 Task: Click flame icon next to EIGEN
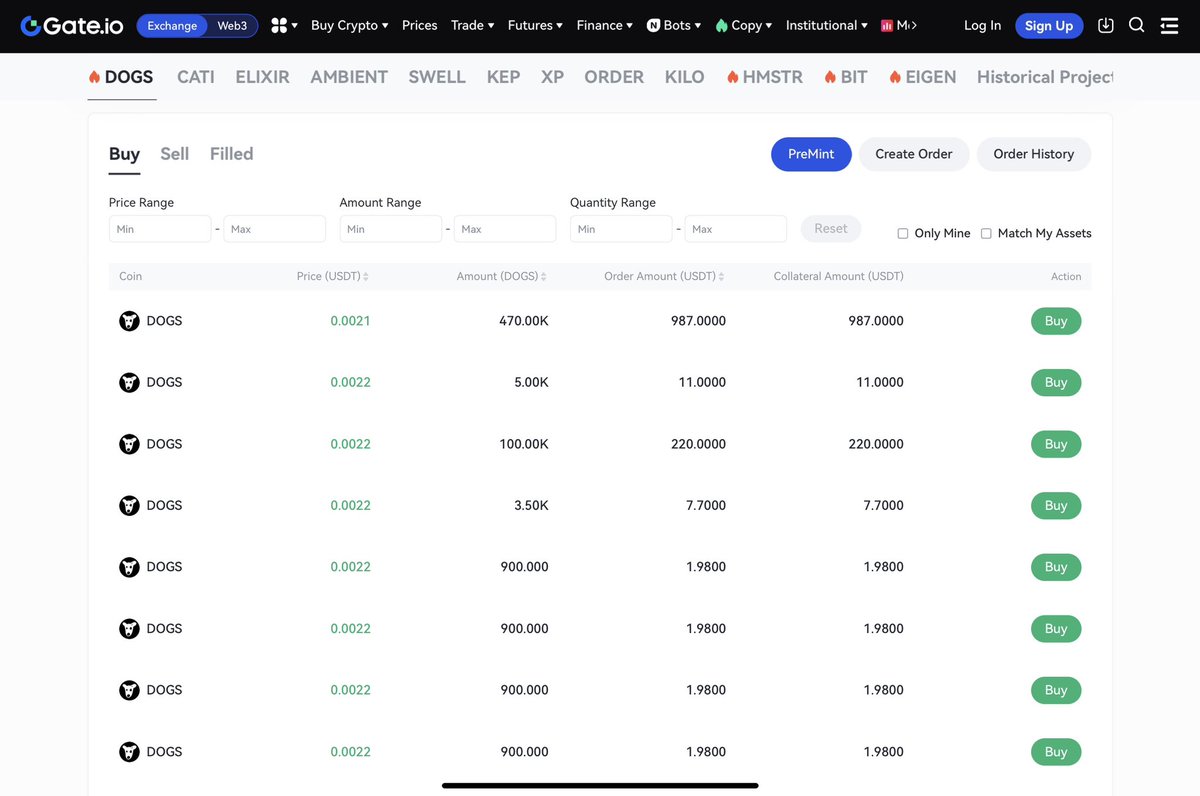tap(895, 77)
